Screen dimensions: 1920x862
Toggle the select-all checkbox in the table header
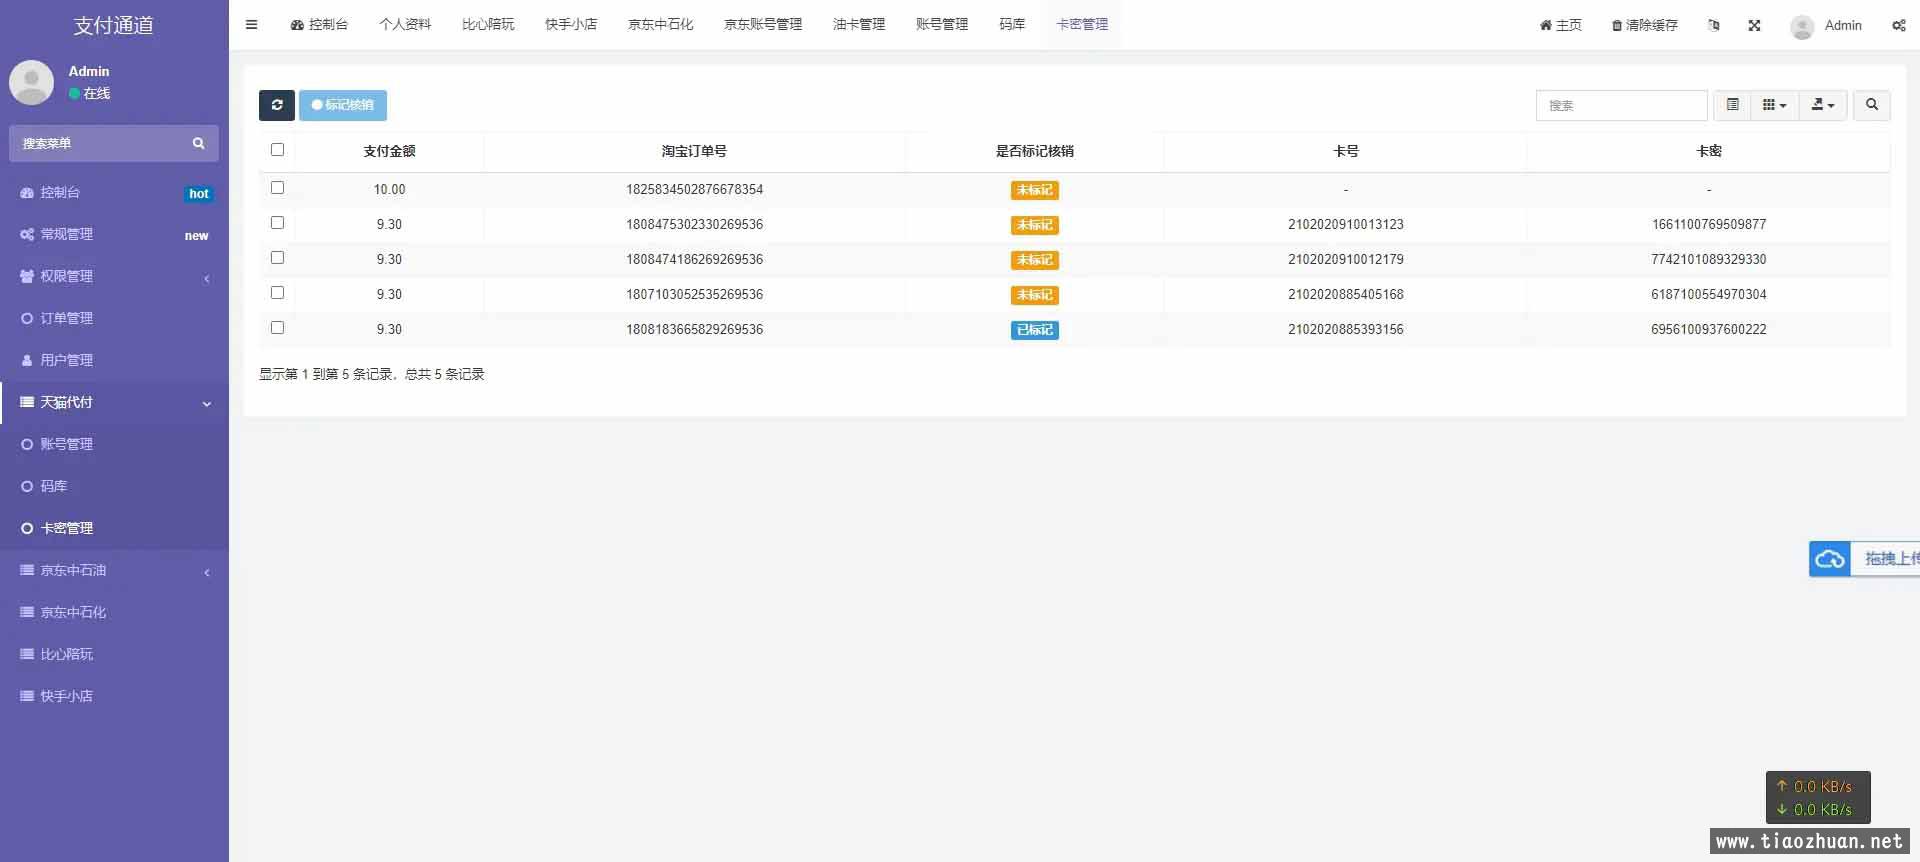tap(277, 150)
